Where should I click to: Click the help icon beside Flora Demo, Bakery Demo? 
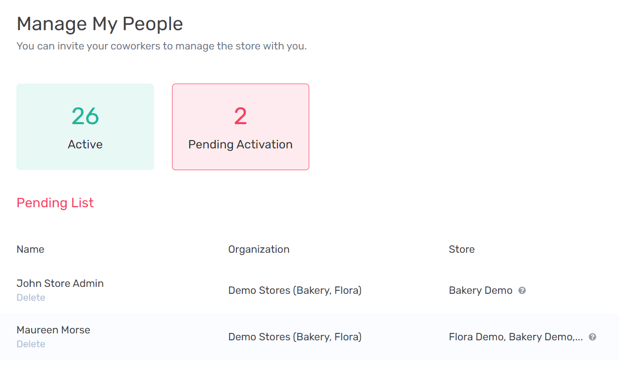[592, 337]
